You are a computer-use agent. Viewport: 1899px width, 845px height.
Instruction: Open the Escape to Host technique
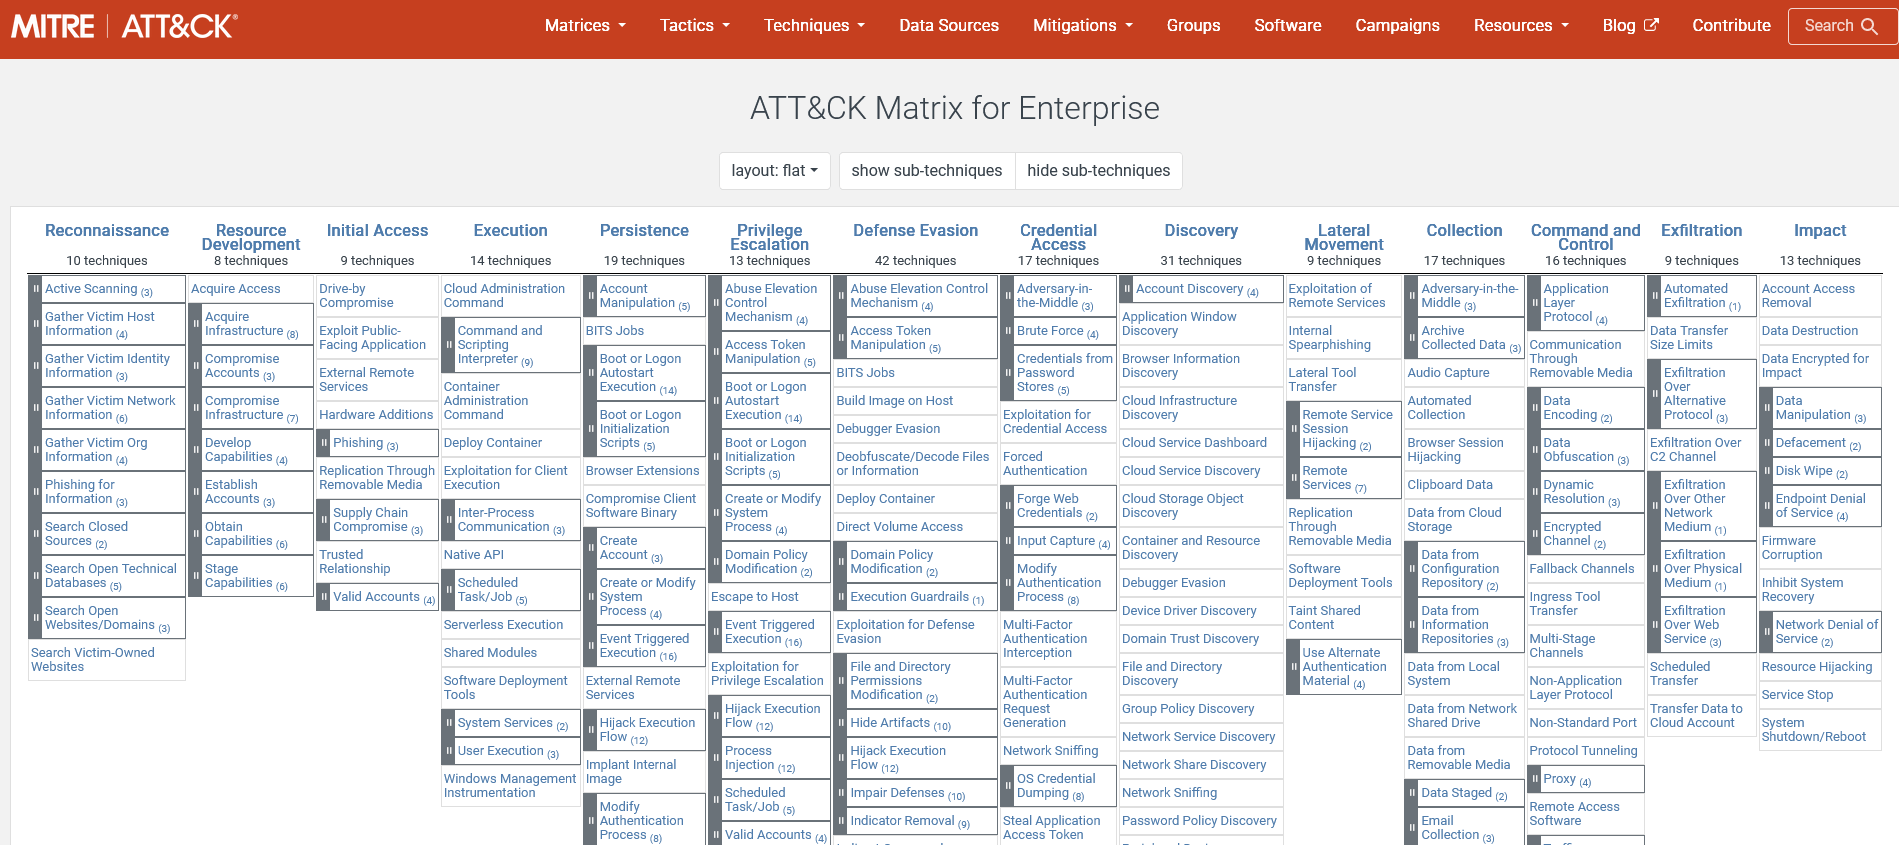coord(755,597)
